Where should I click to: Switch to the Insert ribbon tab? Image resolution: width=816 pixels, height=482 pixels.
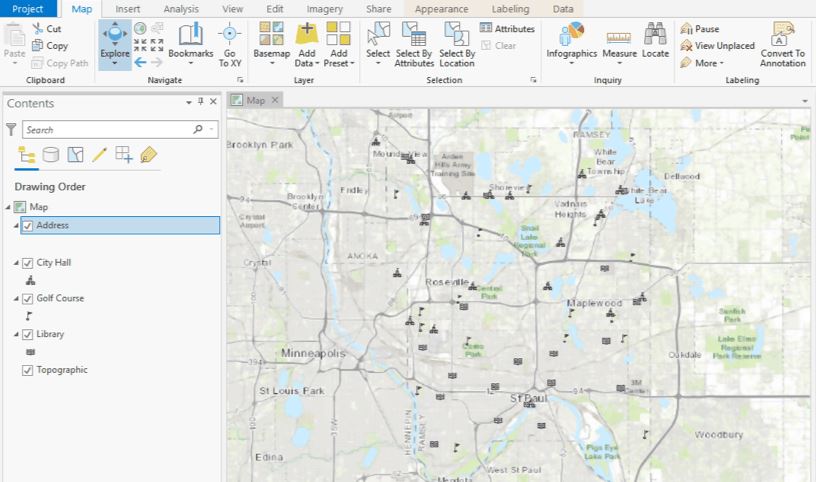(128, 9)
